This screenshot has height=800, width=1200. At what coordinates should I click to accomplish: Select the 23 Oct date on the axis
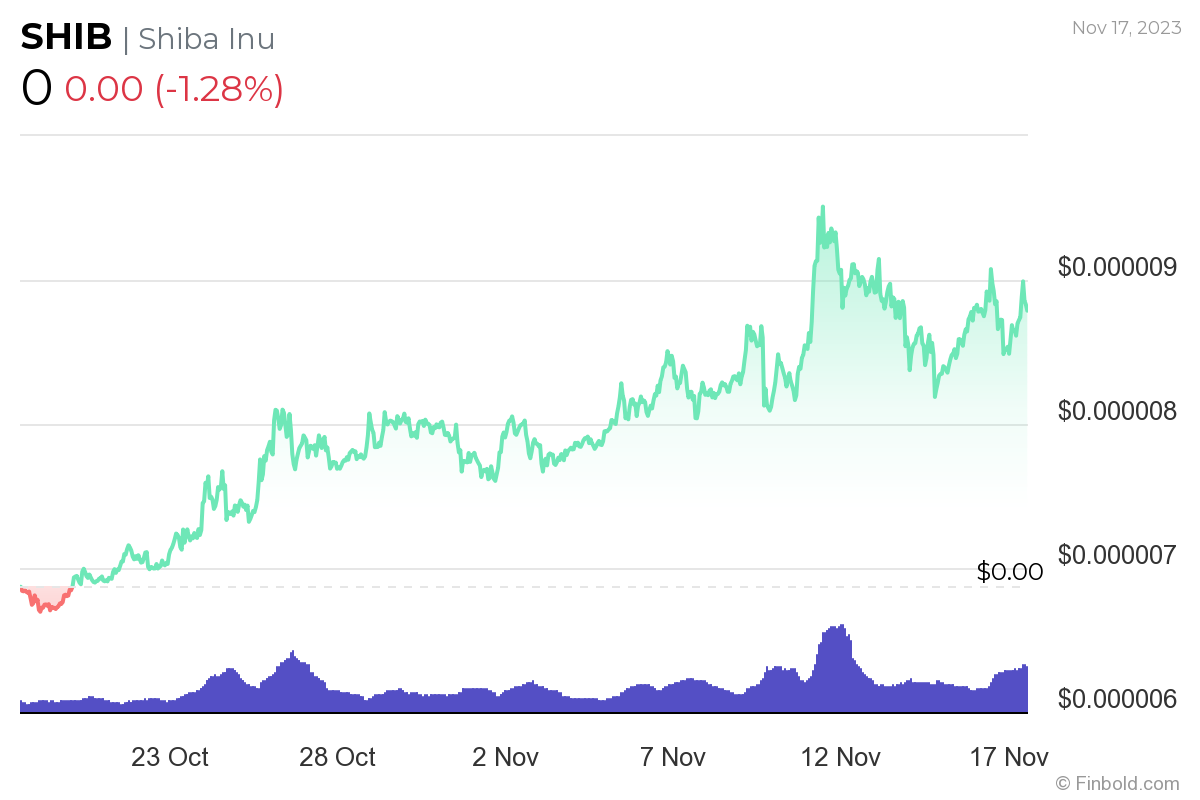pos(170,757)
